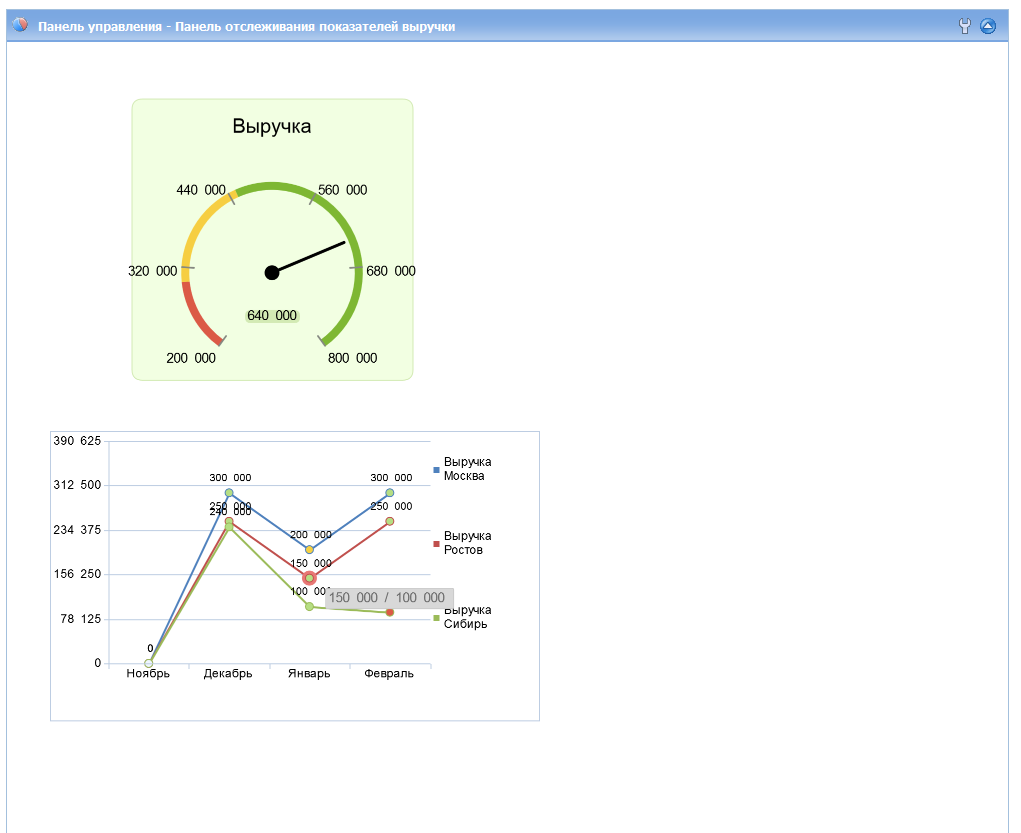This screenshot has width=1021, height=833.
Task: Click the 'Выручка Москва' legend label
Action: tap(467, 469)
